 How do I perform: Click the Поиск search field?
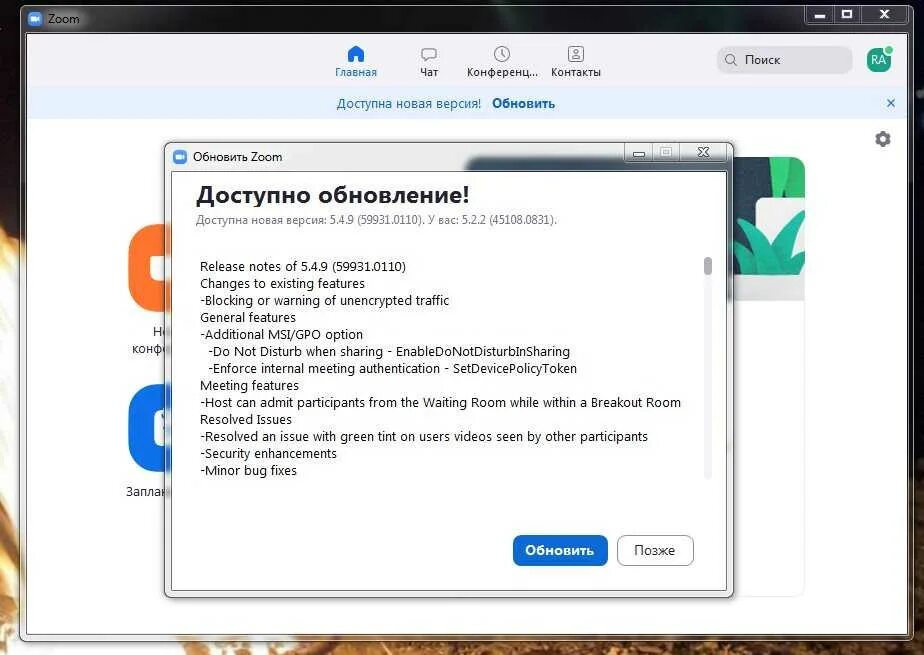click(x=784, y=59)
